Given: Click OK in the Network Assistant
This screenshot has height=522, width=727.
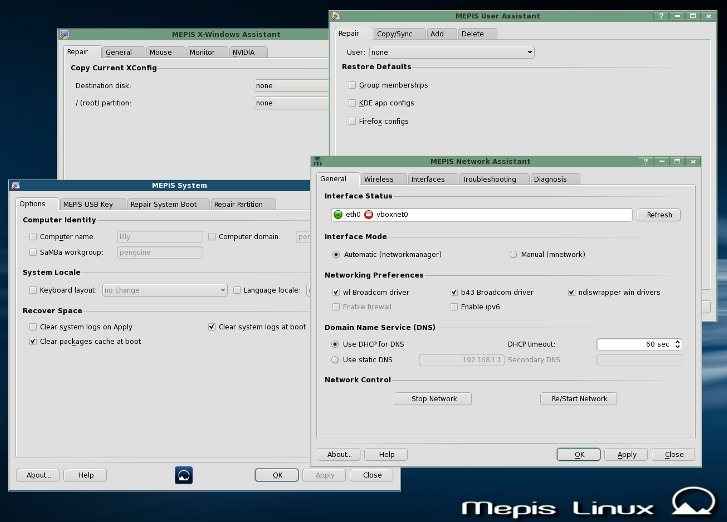Looking at the screenshot, I should coord(579,455).
